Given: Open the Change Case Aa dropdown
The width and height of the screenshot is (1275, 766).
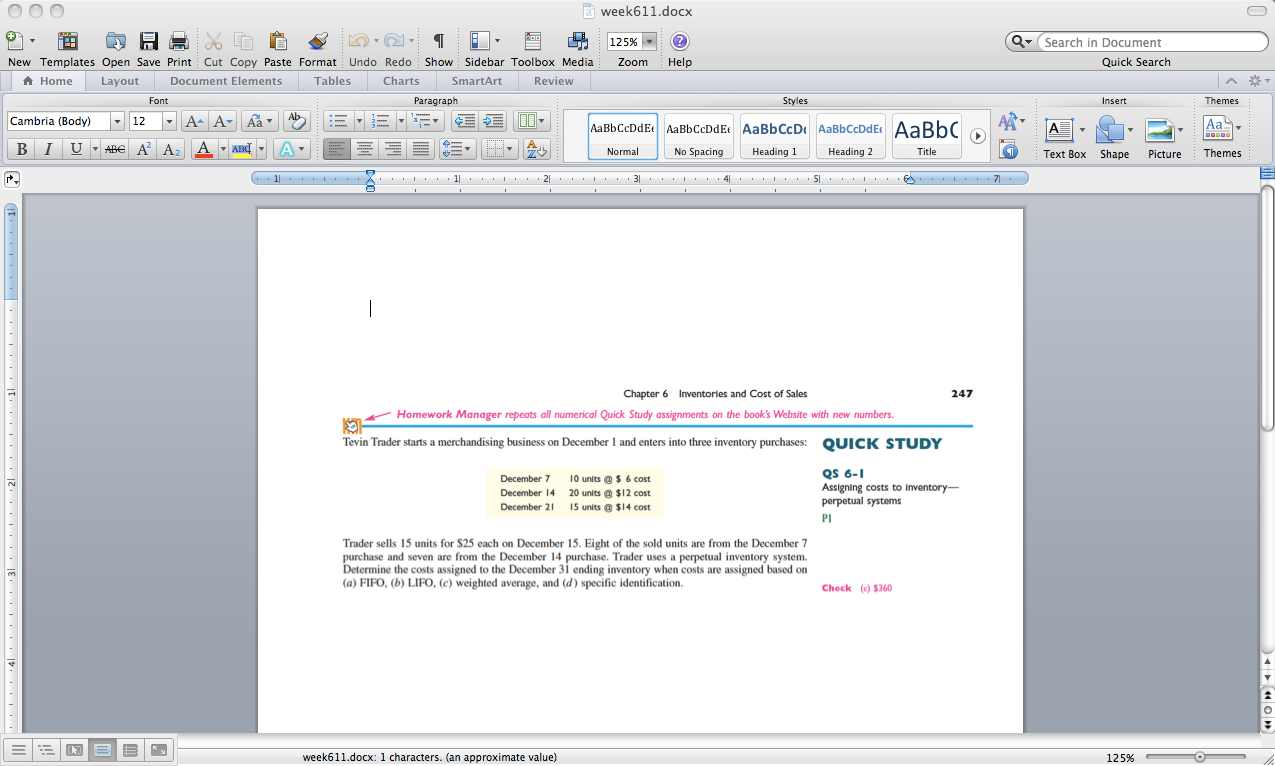Looking at the screenshot, I should click(x=259, y=121).
